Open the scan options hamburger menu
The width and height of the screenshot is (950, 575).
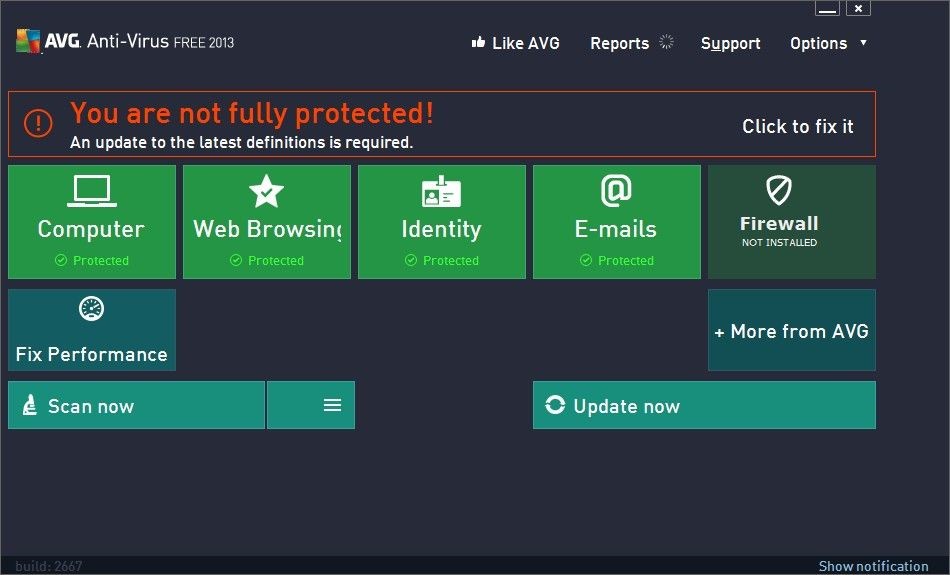click(x=332, y=405)
